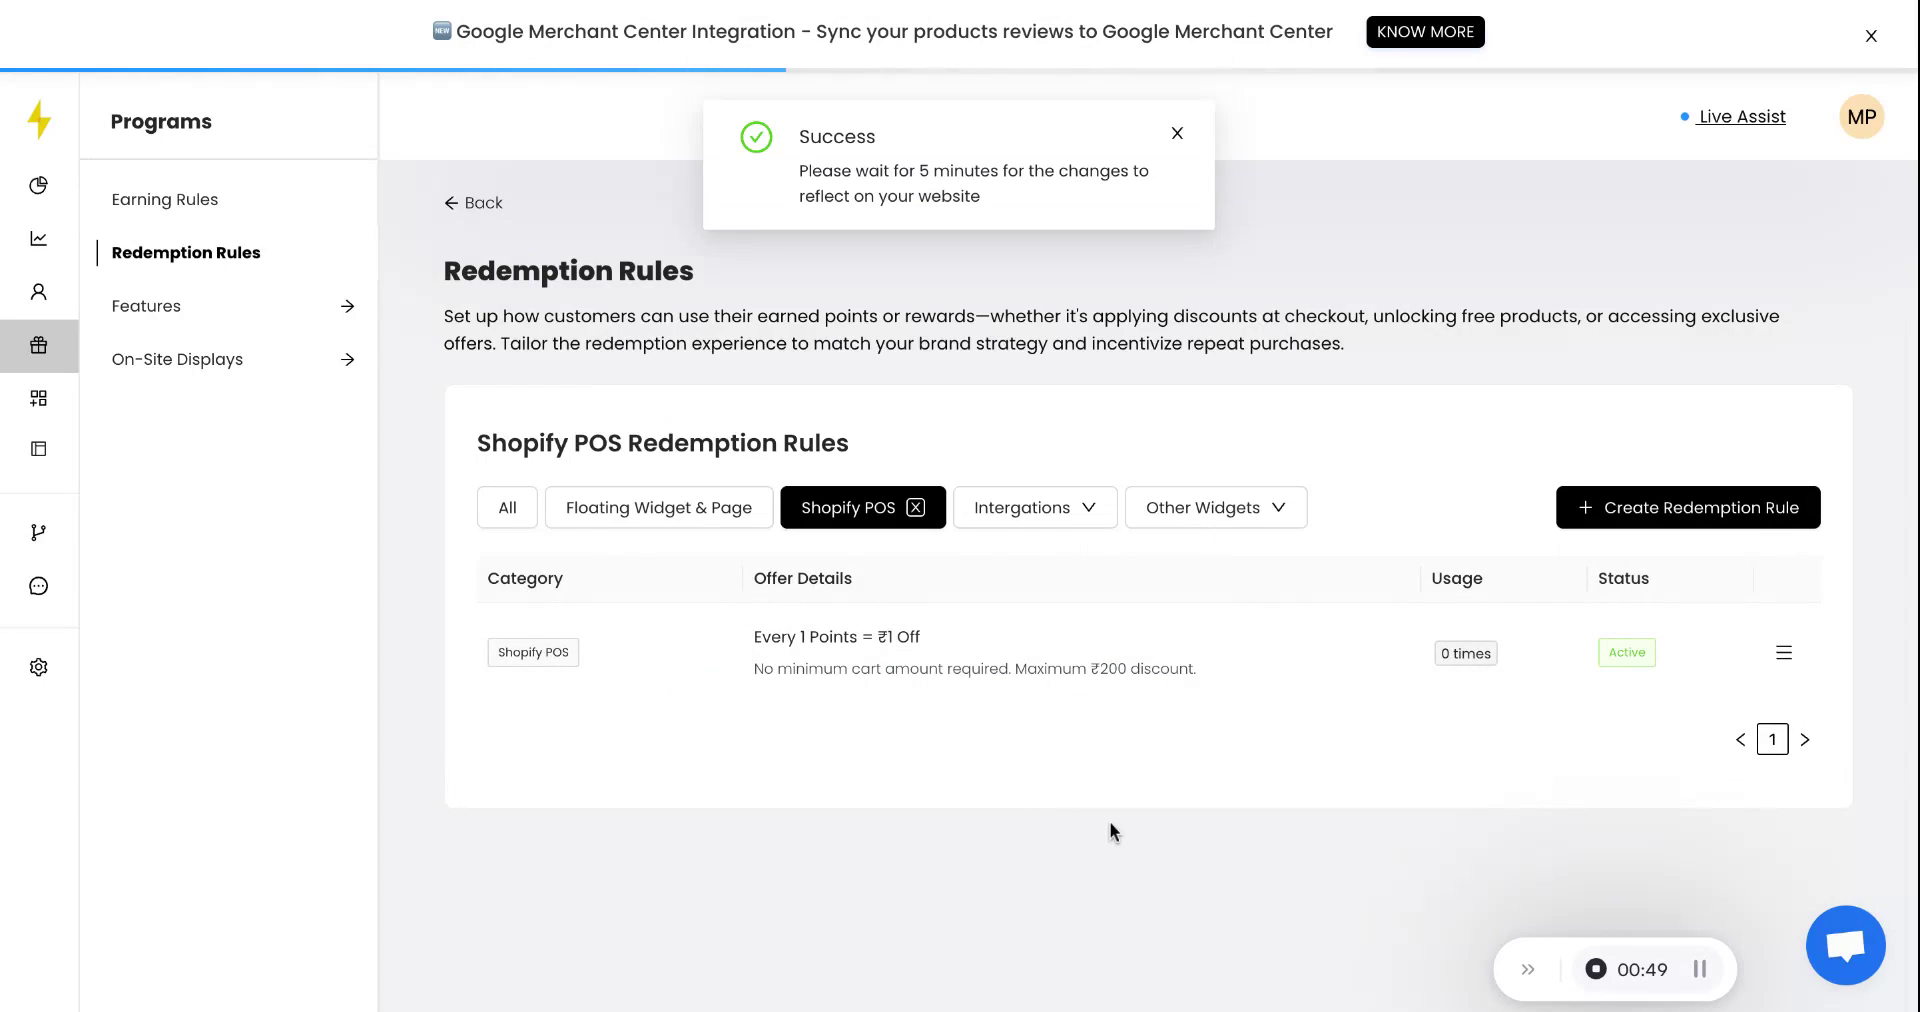Open the settings gear icon
This screenshot has height=1012, width=1920.
tap(38, 667)
